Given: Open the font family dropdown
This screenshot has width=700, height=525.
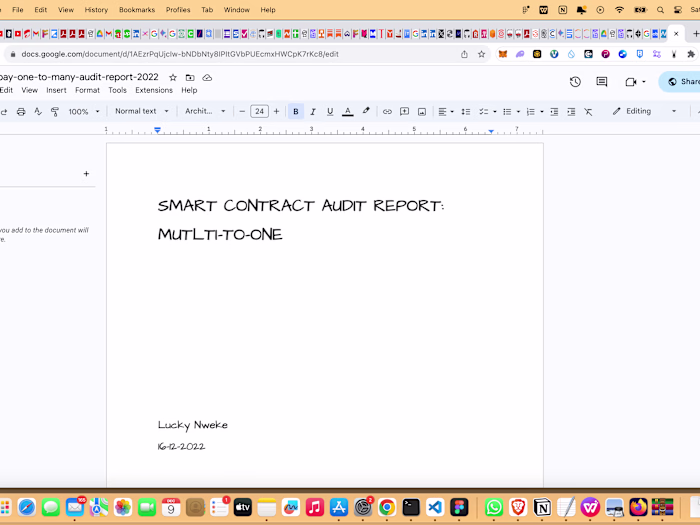Looking at the screenshot, I should point(205,111).
